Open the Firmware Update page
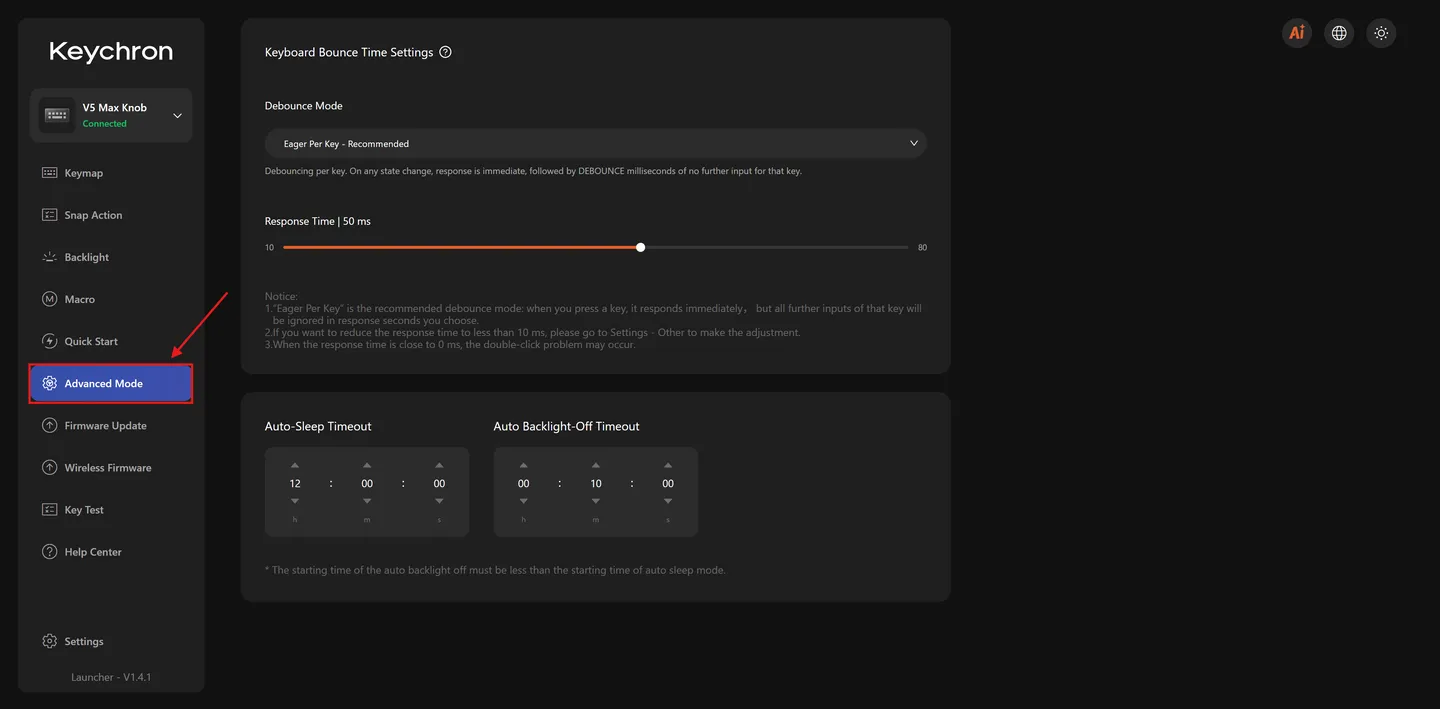 click(111, 425)
